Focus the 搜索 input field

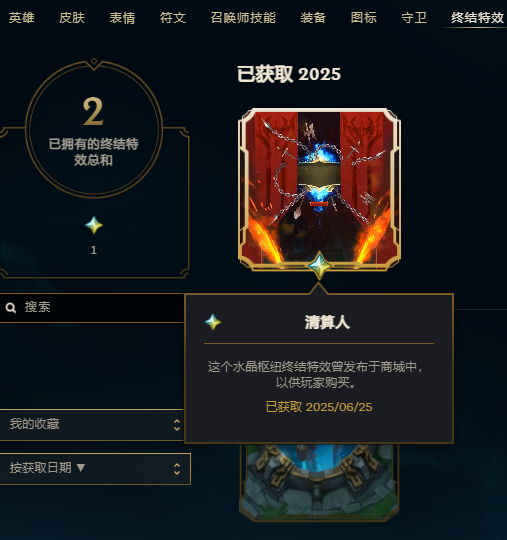(92, 308)
